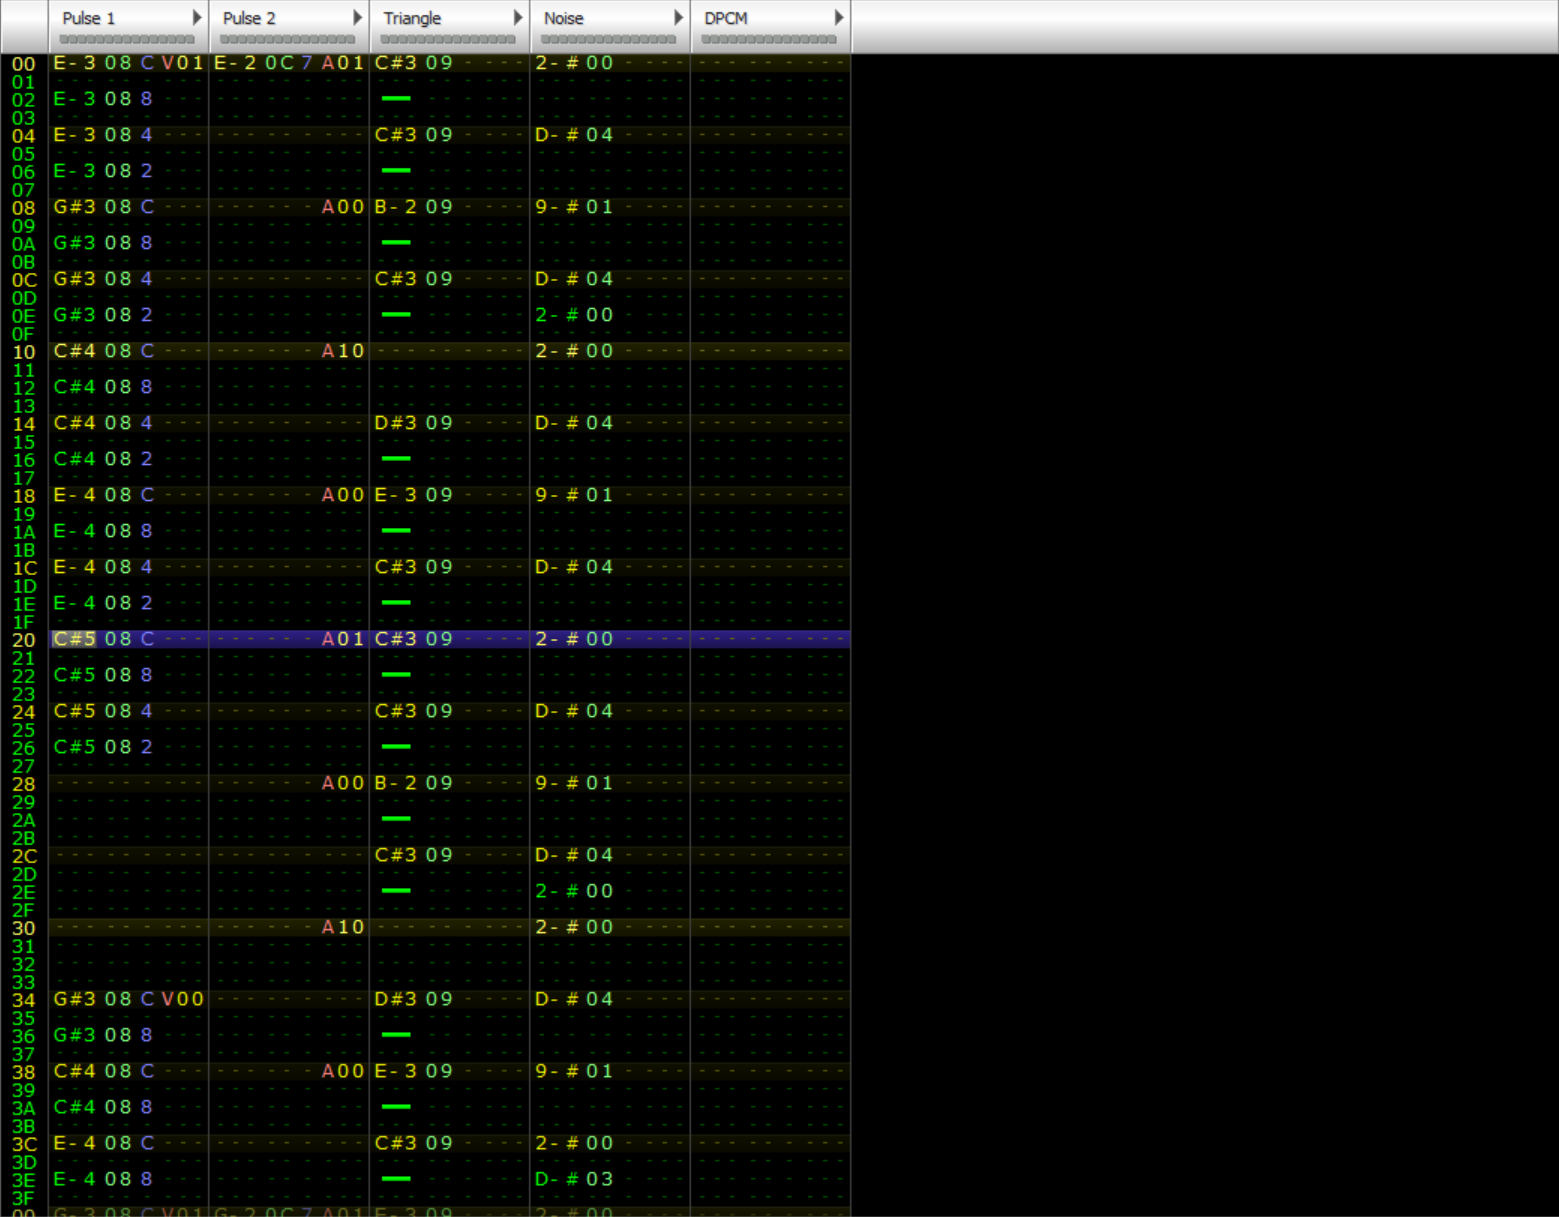Click row number 00 in the row column
This screenshot has width=1559, height=1217.
point(22,62)
